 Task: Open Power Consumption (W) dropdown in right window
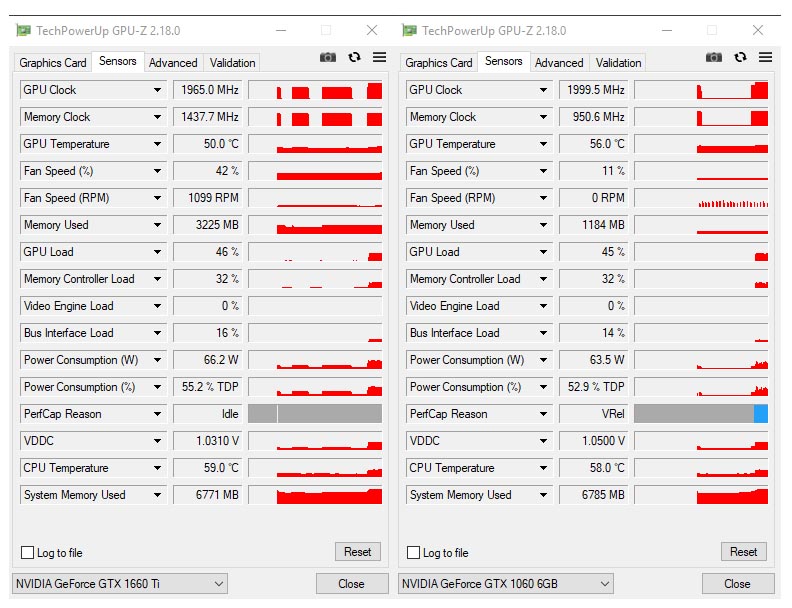pos(543,360)
